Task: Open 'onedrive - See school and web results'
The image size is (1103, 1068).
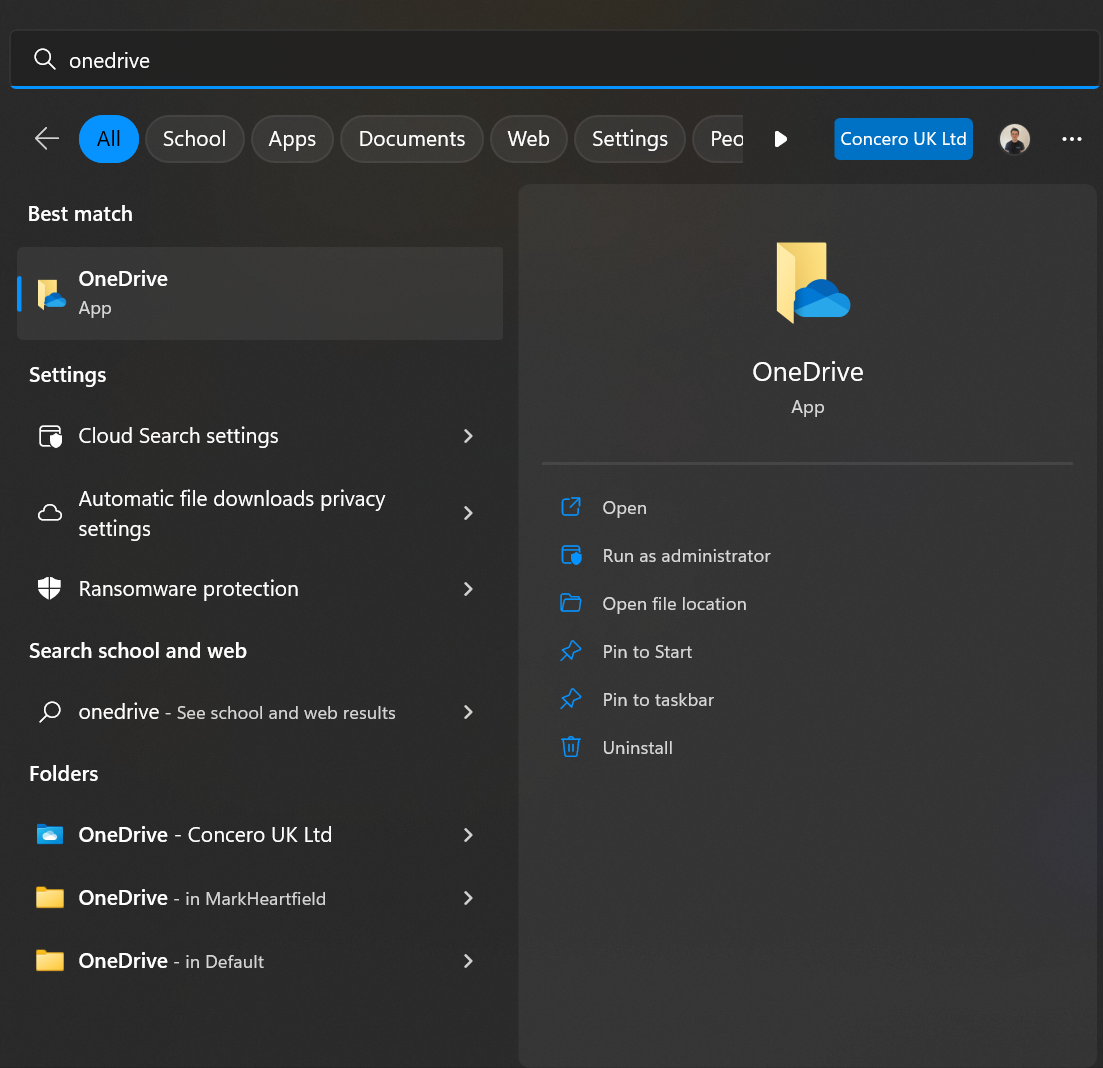Action: (x=260, y=712)
